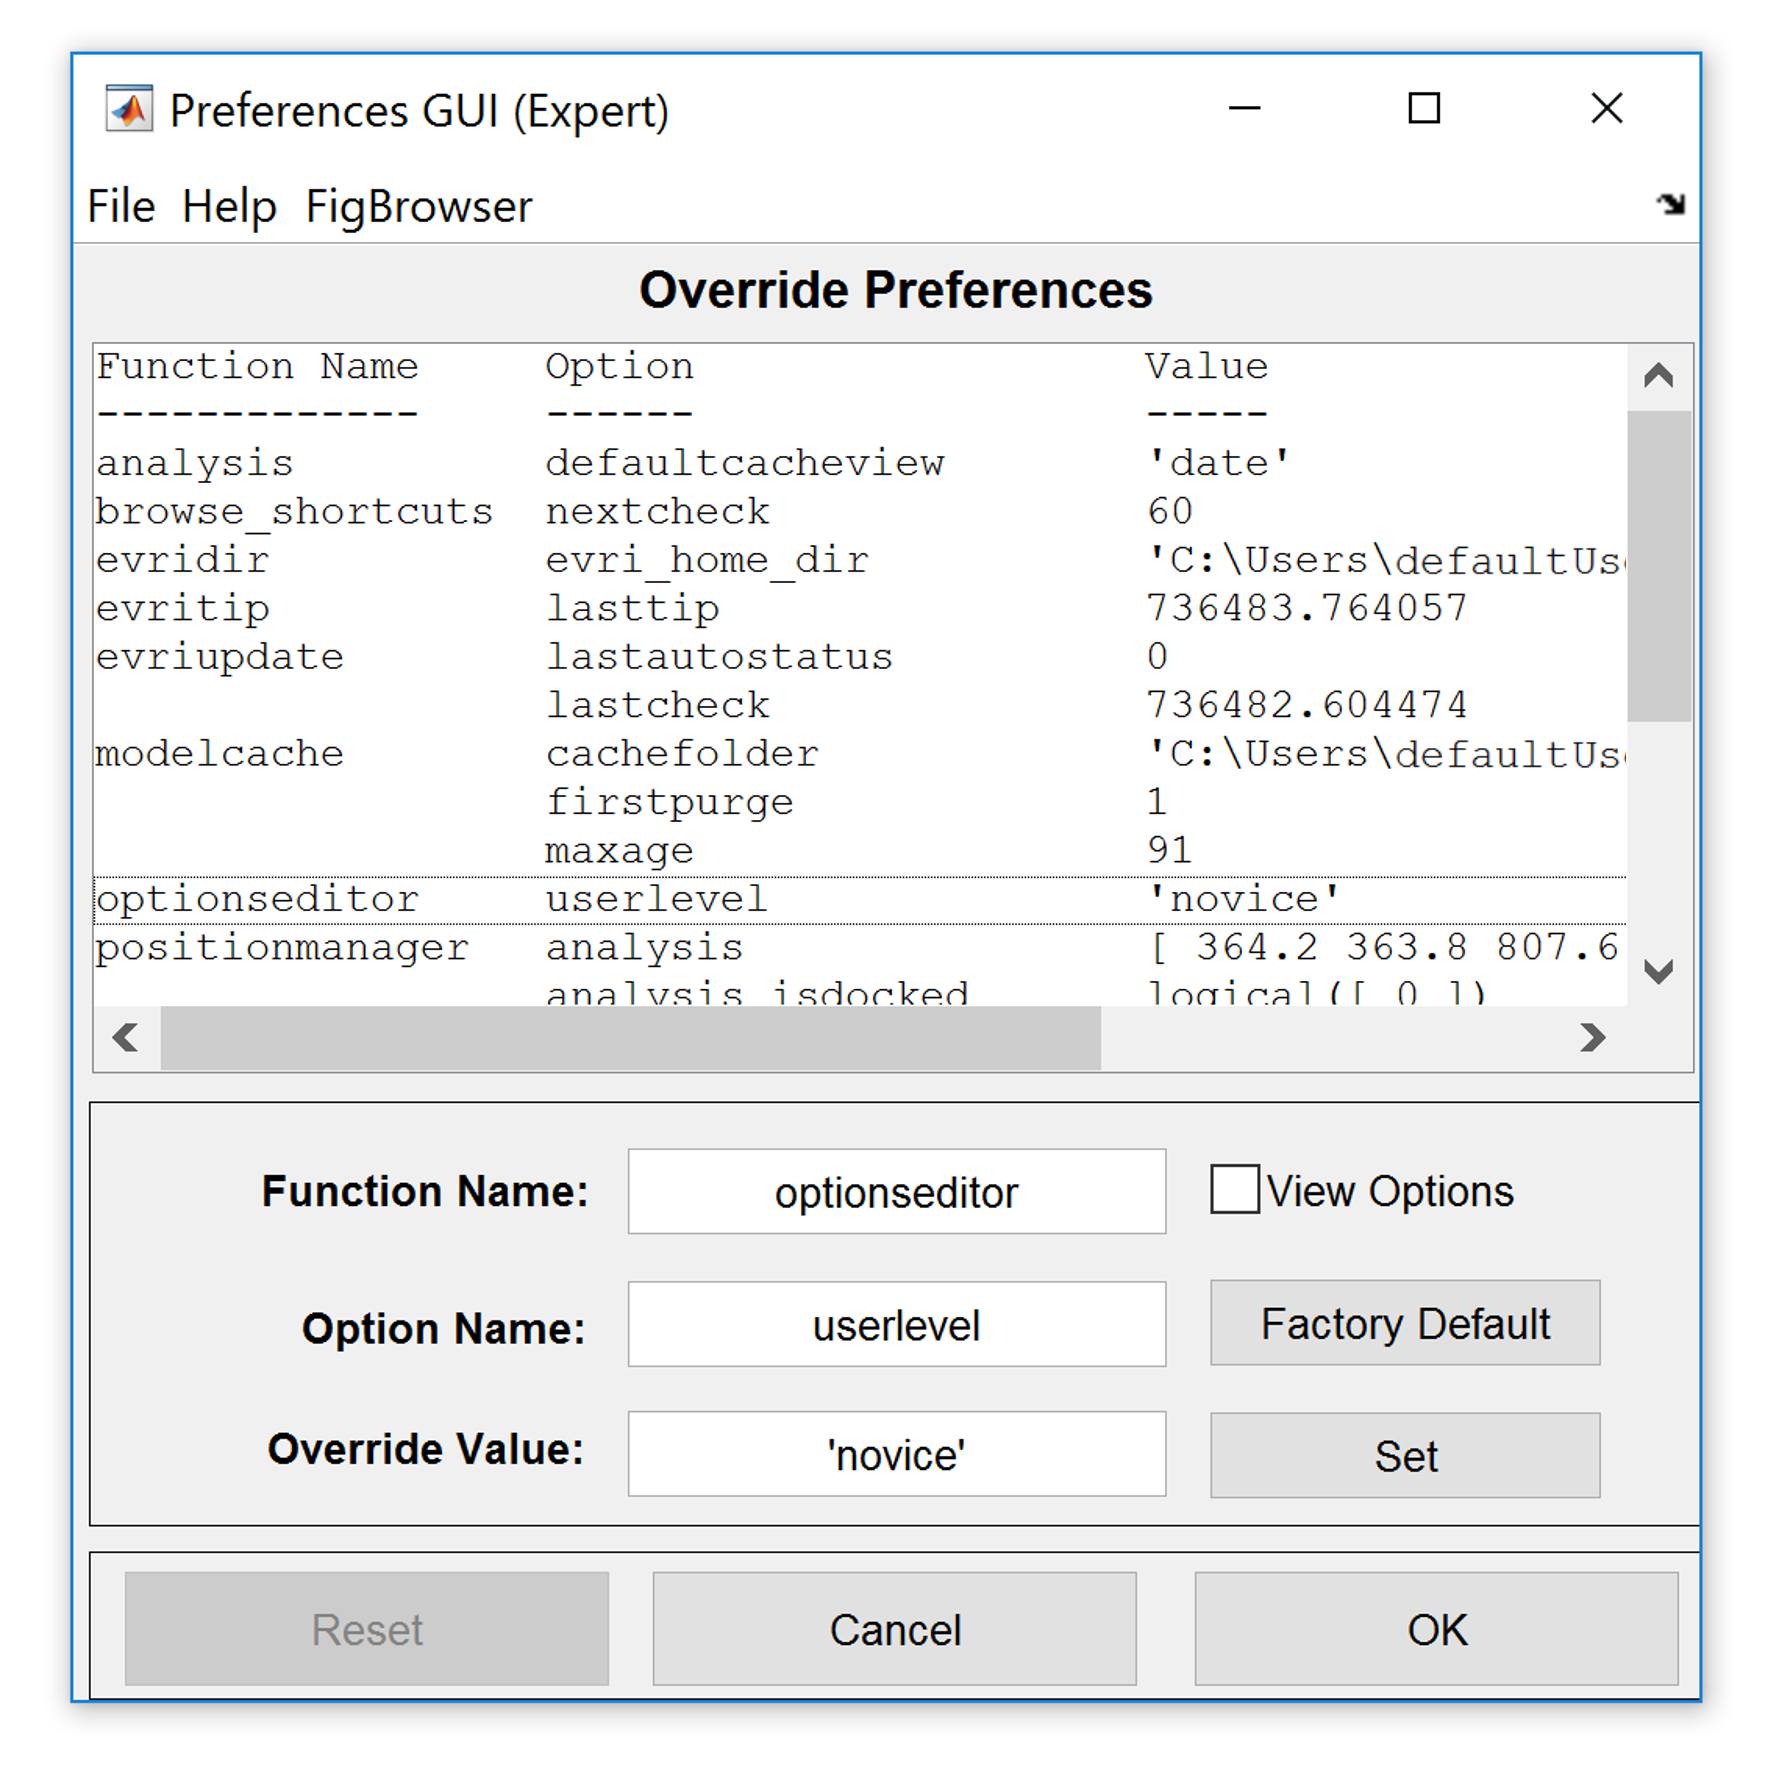Click the vertical scrollbar thumb of preferences list

[x=1658, y=565]
